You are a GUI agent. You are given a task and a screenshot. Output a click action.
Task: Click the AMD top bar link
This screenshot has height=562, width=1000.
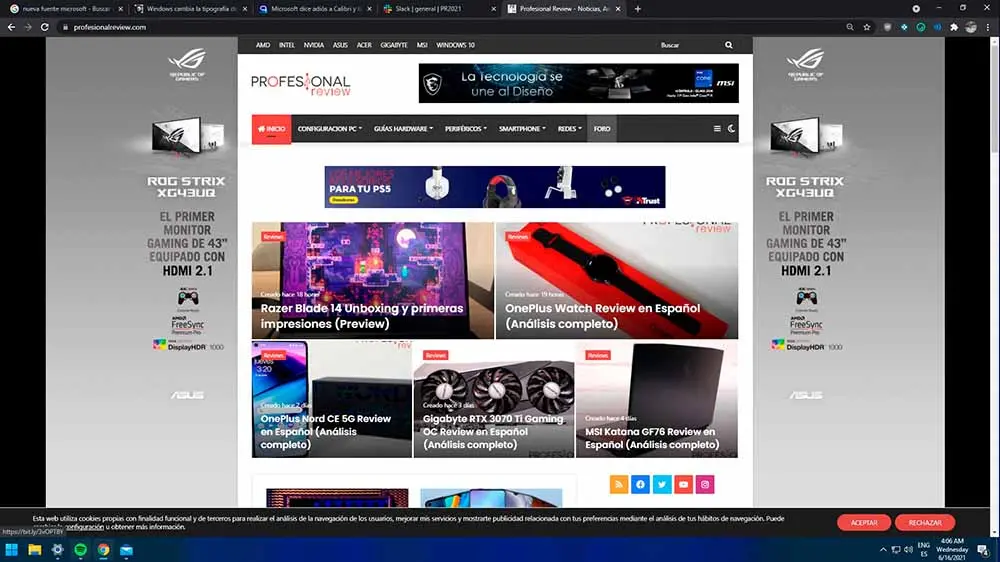[x=263, y=45]
